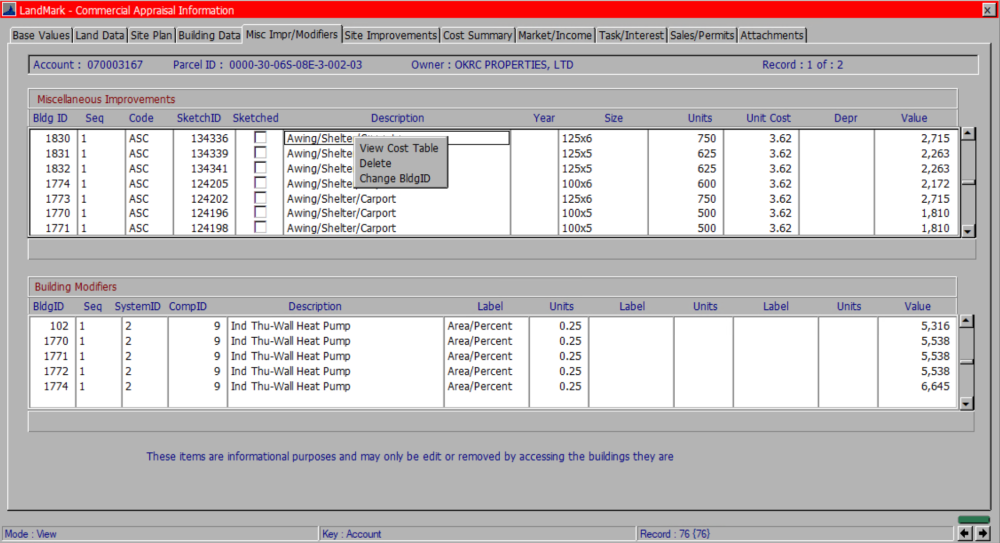
Task: Click the Building Modifiers scrollbar thumb
Action: [967, 362]
